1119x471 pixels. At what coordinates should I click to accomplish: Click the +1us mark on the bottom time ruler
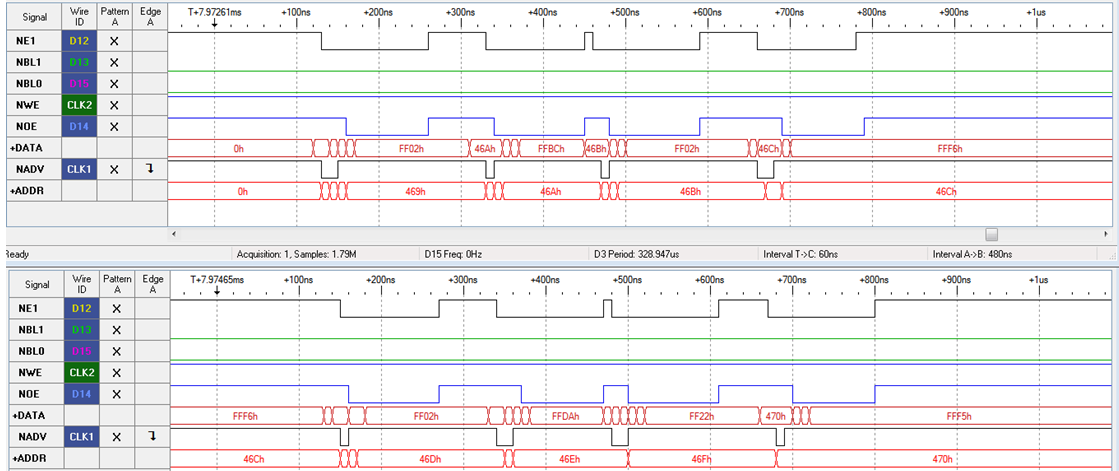click(x=1037, y=279)
